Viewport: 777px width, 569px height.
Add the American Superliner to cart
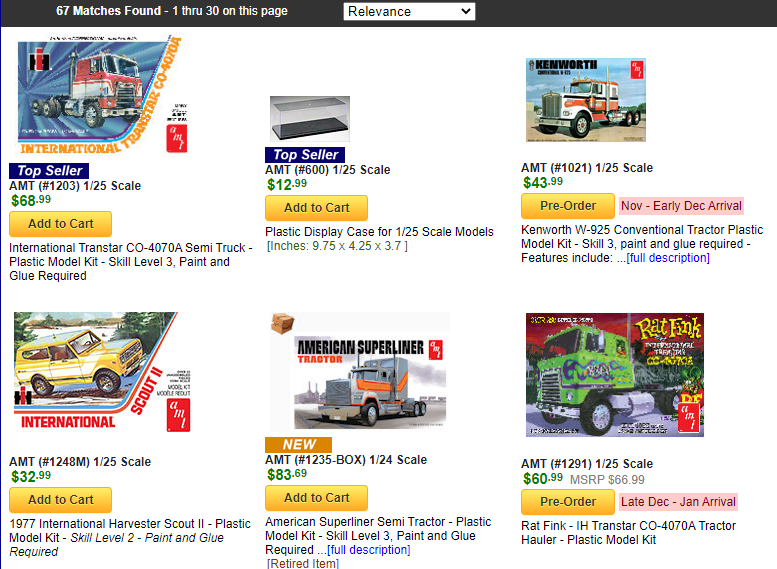click(316, 498)
